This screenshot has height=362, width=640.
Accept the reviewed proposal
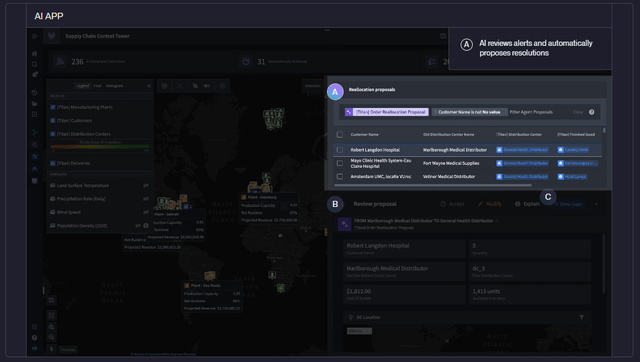452,204
